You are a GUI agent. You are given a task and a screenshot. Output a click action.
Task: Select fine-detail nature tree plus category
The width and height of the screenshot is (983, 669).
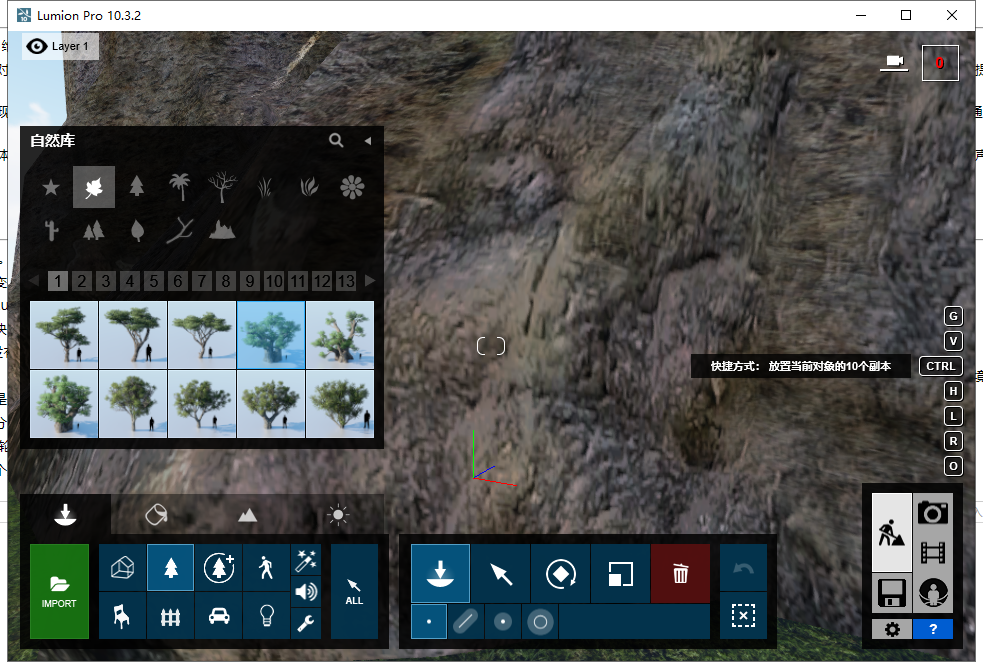[x=219, y=567]
